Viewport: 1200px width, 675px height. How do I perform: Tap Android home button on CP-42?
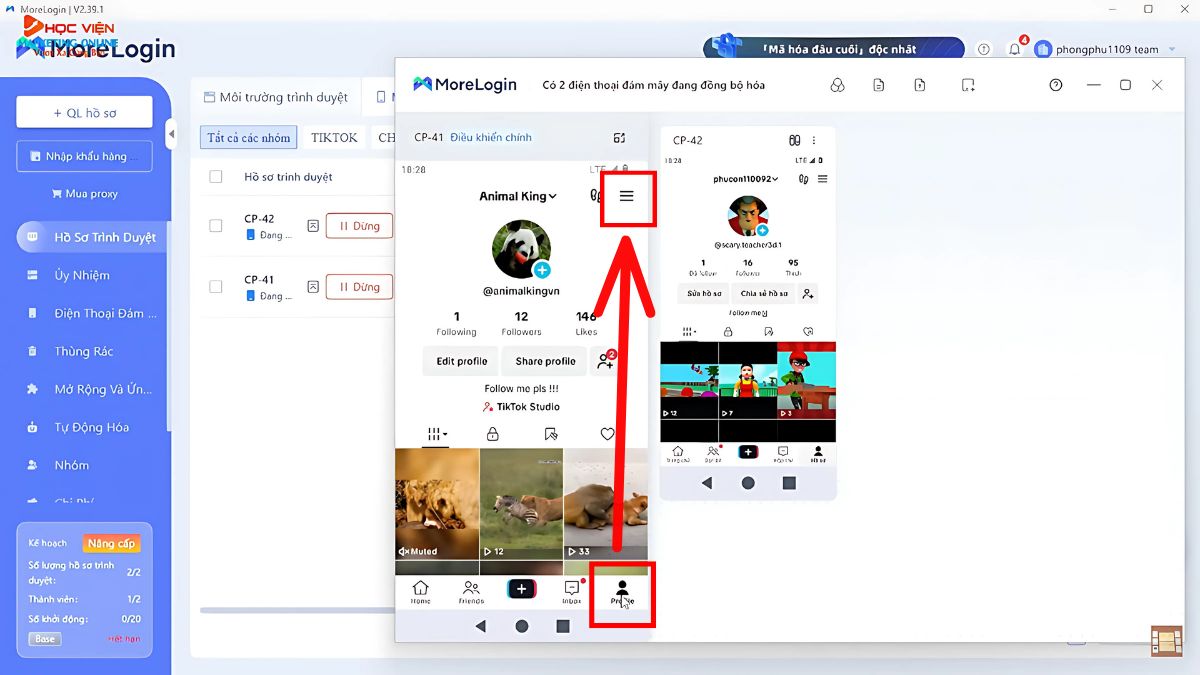748,482
